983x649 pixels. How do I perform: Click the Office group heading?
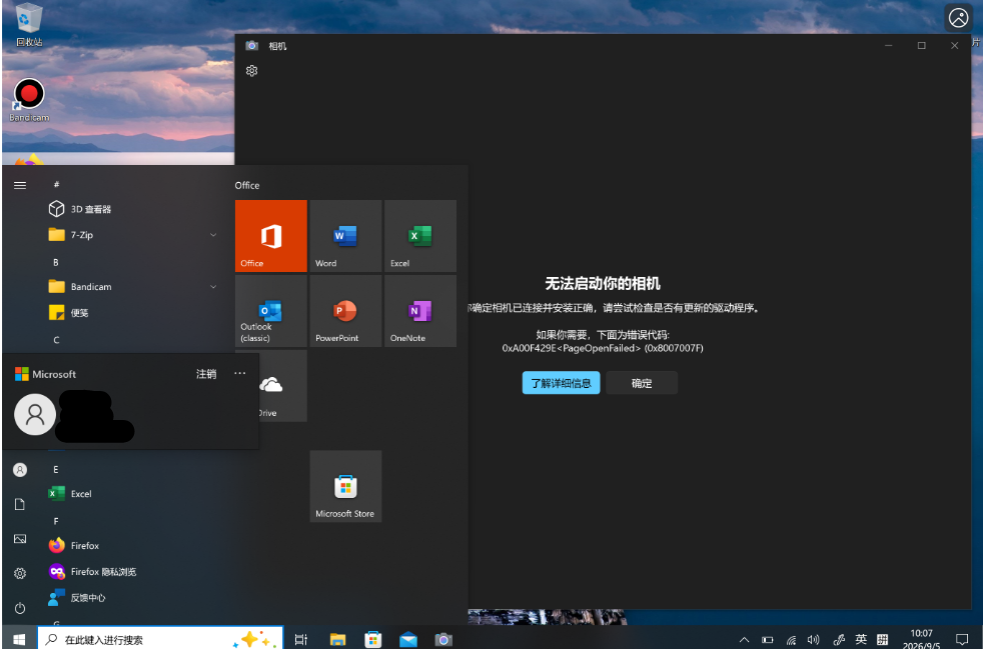[x=247, y=185]
